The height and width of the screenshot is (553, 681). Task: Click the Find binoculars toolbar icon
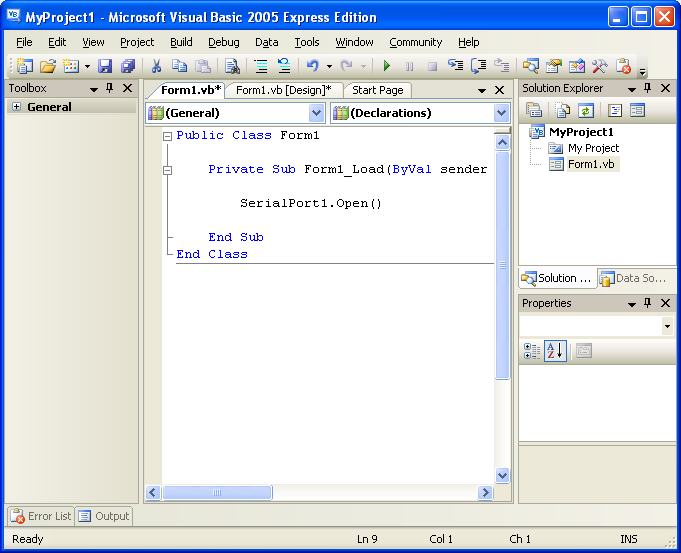(x=232, y=66)
